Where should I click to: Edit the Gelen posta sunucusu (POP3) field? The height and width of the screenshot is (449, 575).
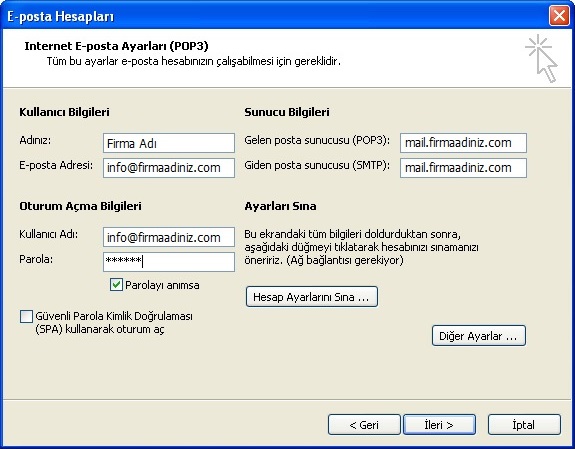coord(463,143)
